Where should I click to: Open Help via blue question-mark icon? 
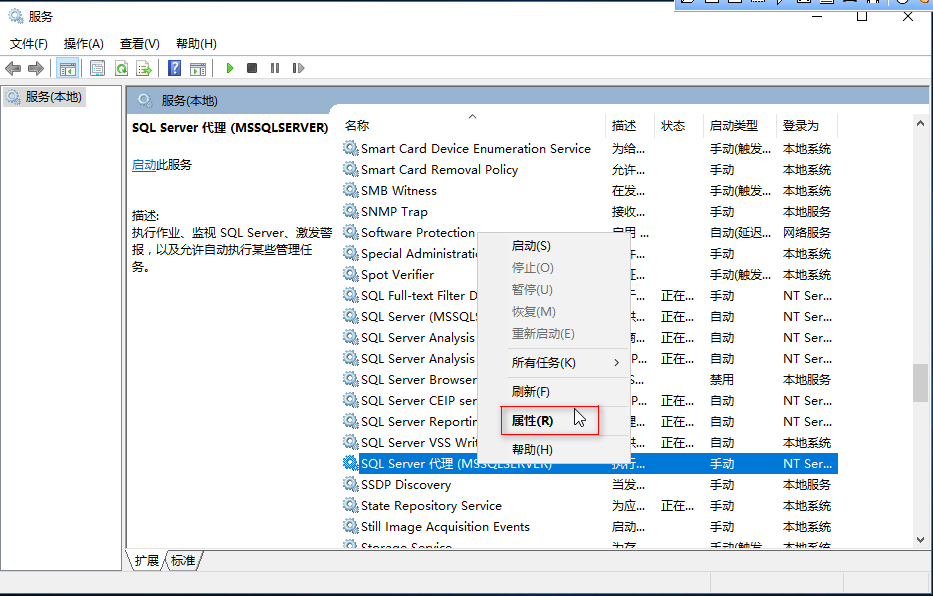coord(174,68)
